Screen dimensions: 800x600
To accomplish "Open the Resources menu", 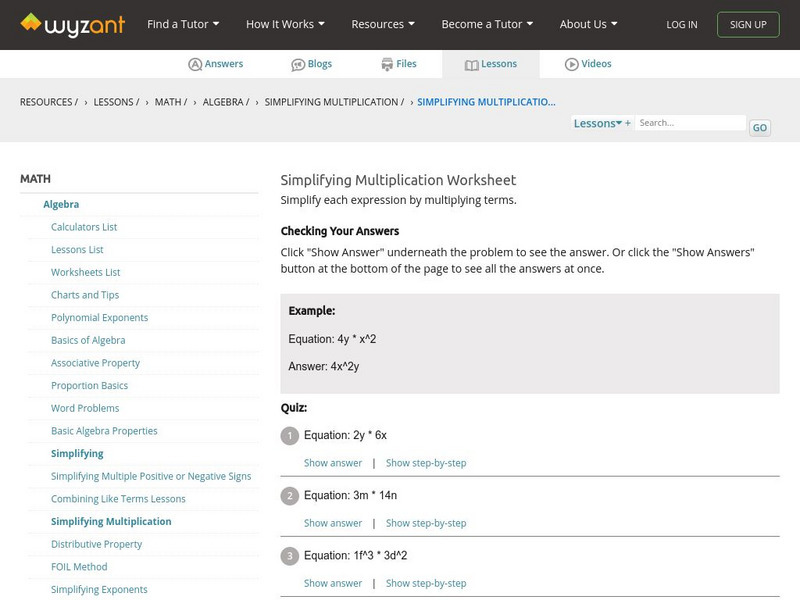I will click(383, 24).
